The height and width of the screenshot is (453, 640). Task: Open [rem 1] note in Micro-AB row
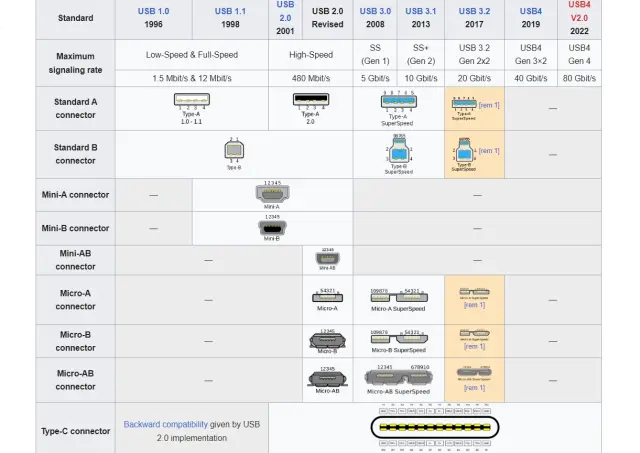tap(474, 388)
